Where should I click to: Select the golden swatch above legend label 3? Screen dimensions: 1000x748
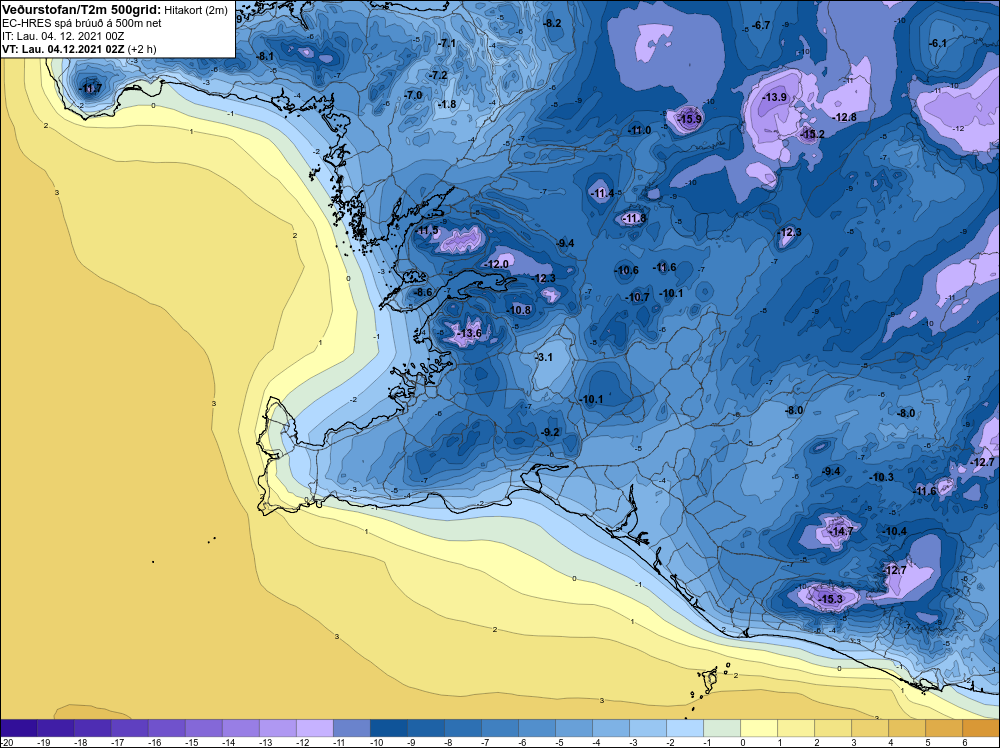(x=869, y=728)
